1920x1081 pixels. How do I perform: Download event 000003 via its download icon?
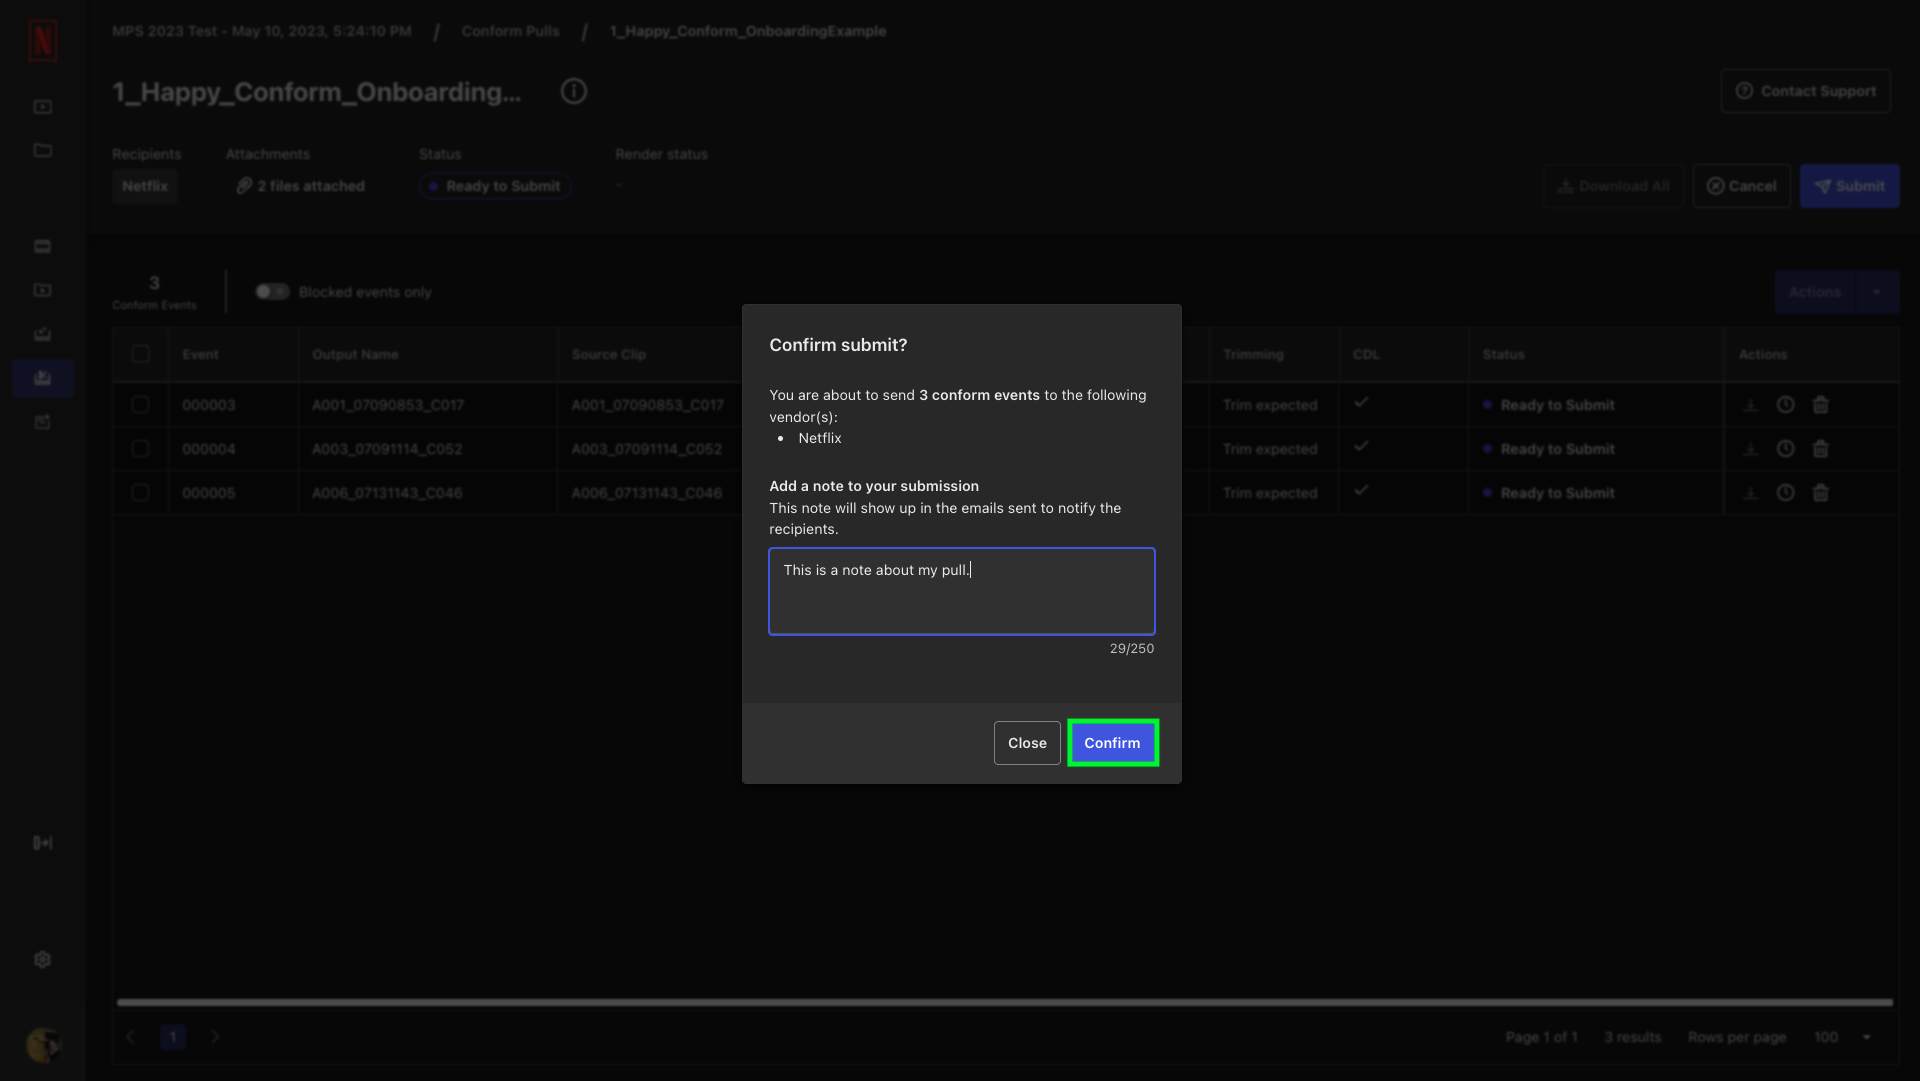click(x=1750, y=405)
